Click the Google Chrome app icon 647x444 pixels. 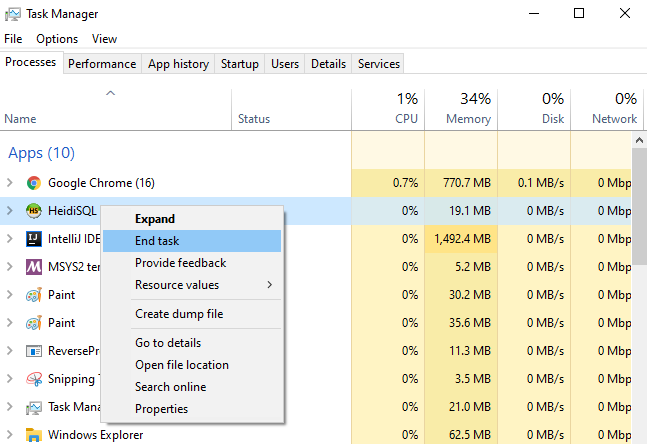[x=34, y=183]
